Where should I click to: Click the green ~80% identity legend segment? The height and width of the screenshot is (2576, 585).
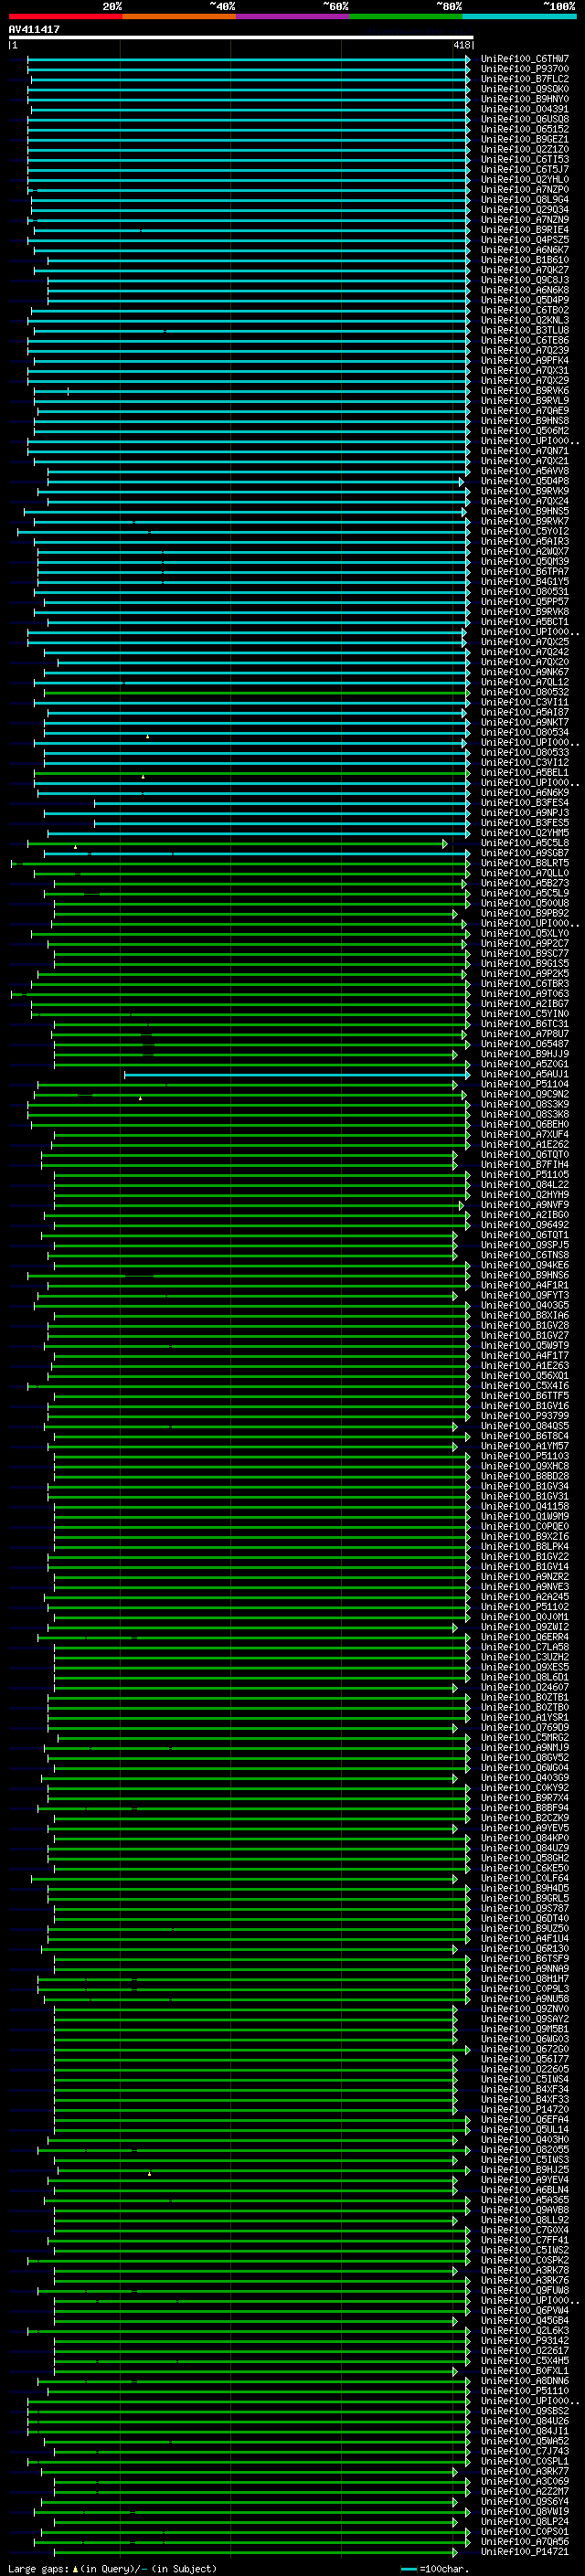(x=406, y=16)
